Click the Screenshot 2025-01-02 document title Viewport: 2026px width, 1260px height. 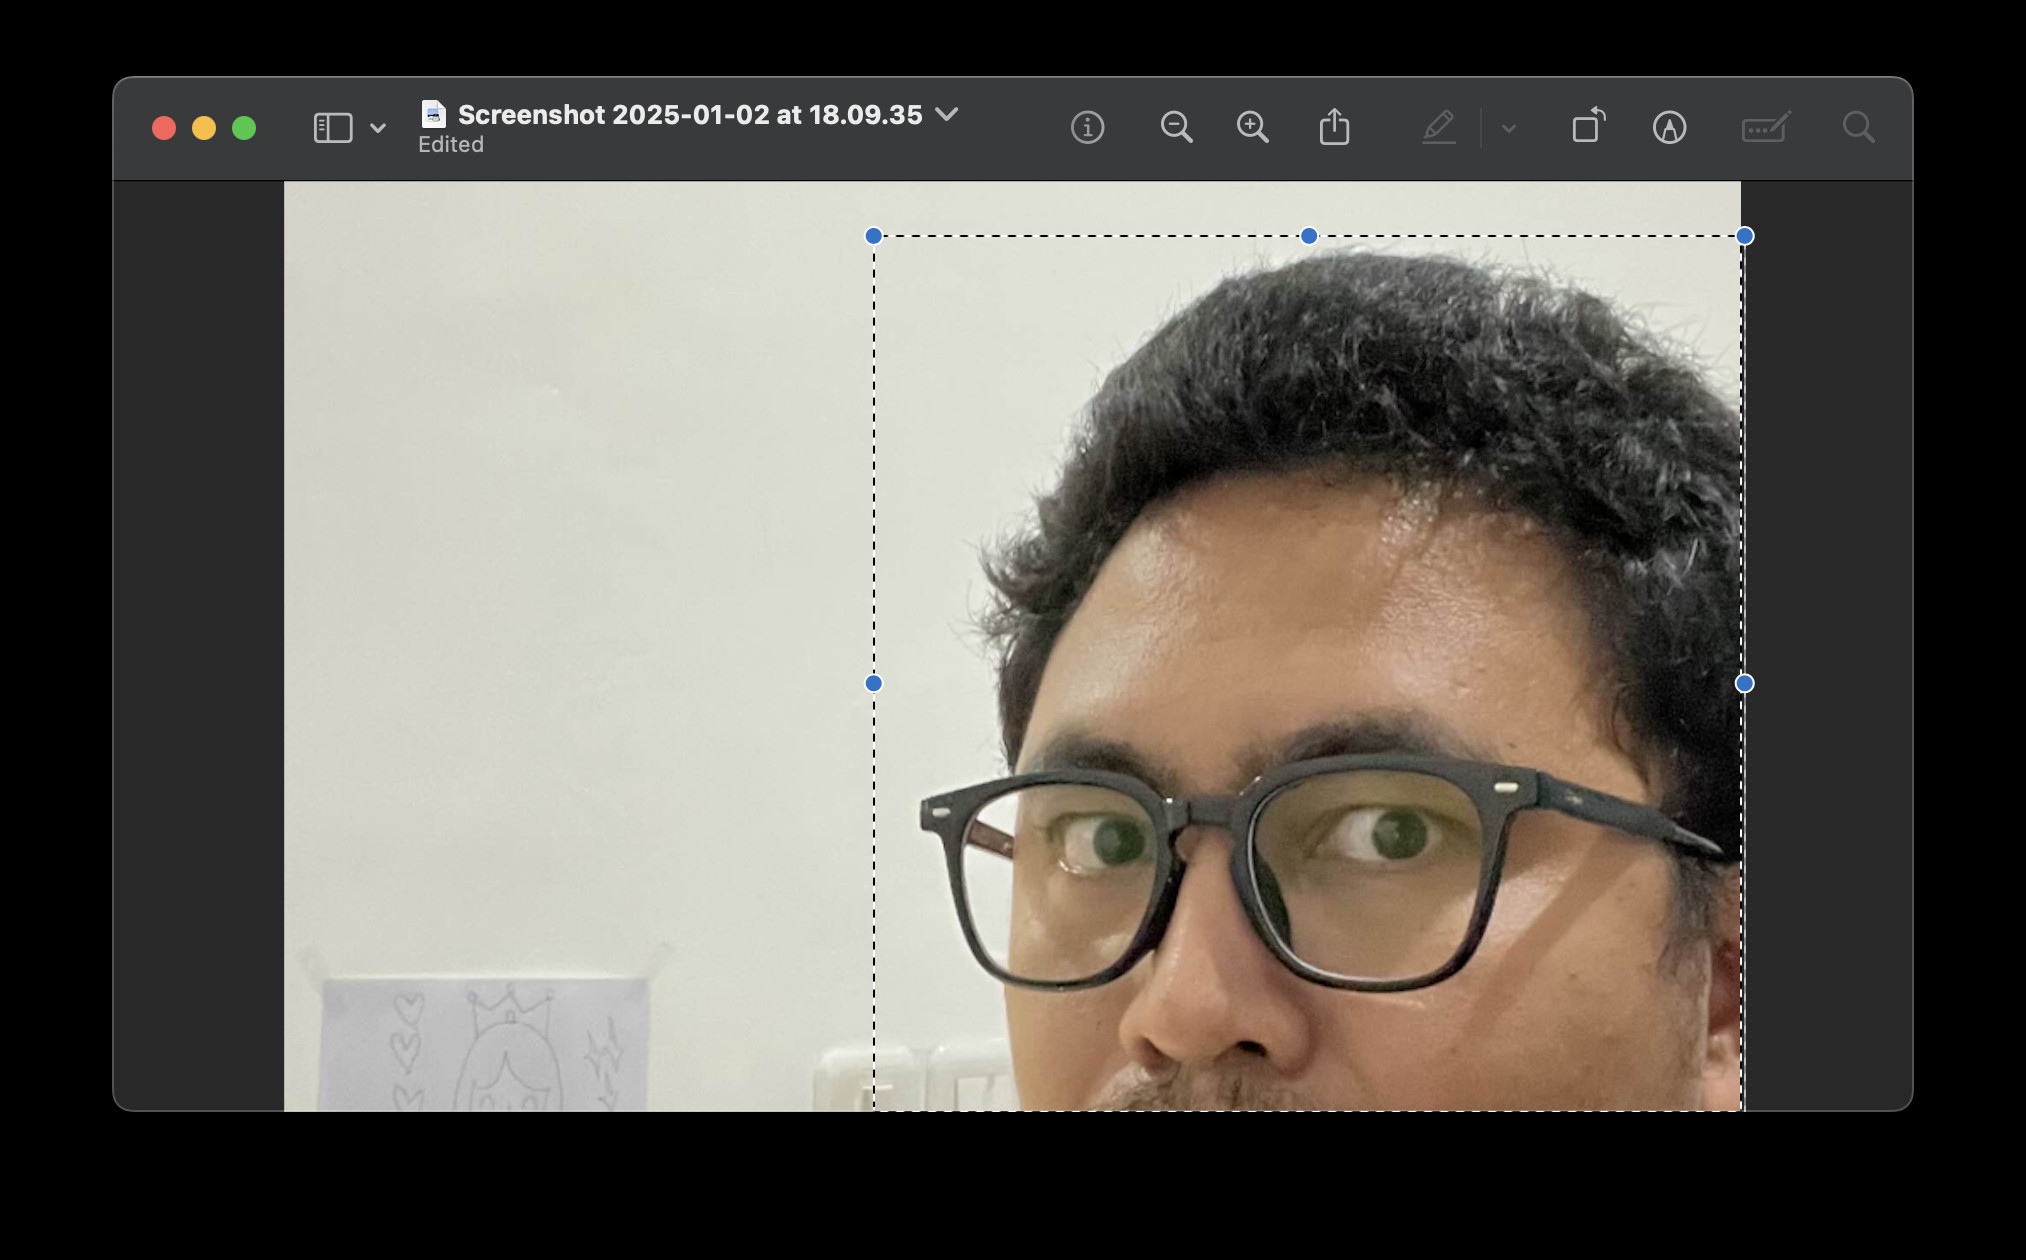click(x=689, y=115)
